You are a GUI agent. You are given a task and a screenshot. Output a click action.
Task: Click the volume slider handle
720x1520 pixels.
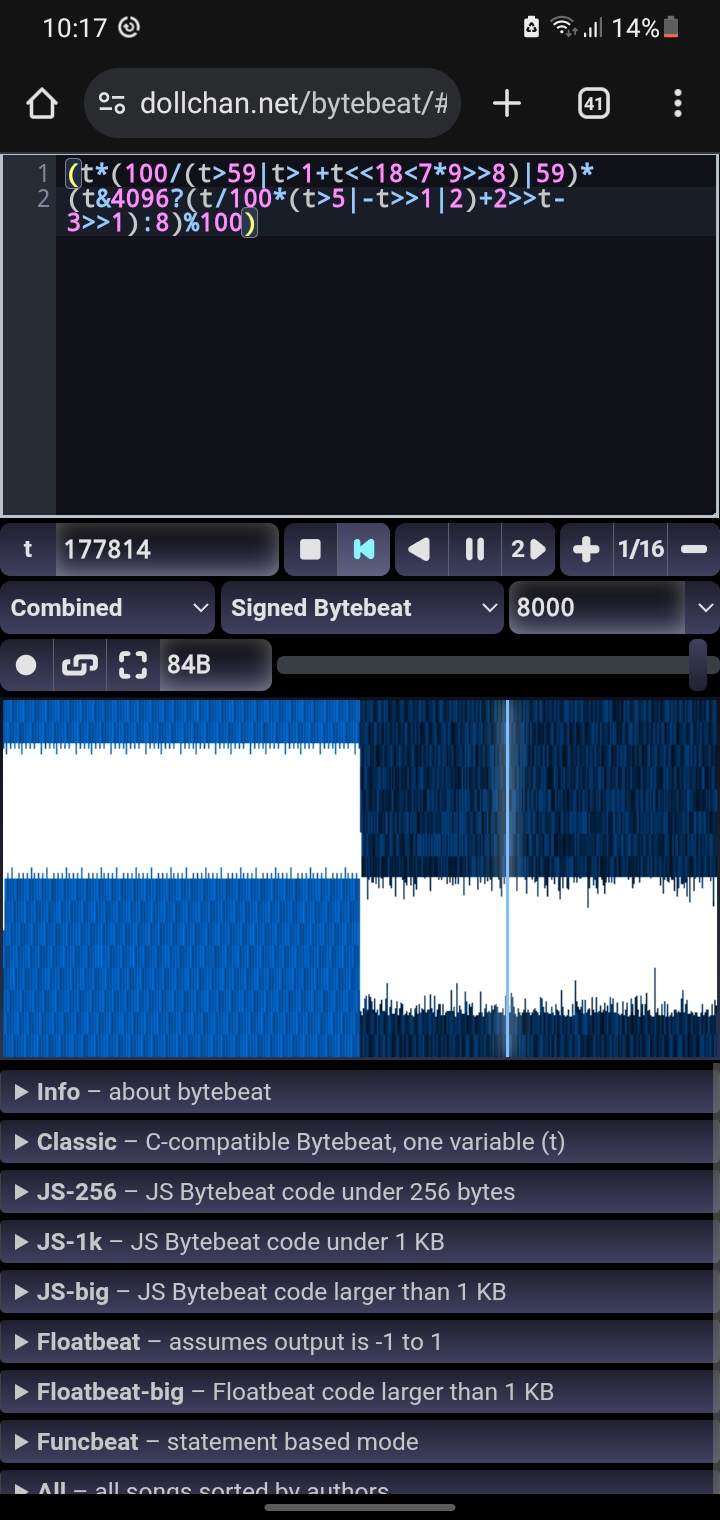tap(698, 665)
